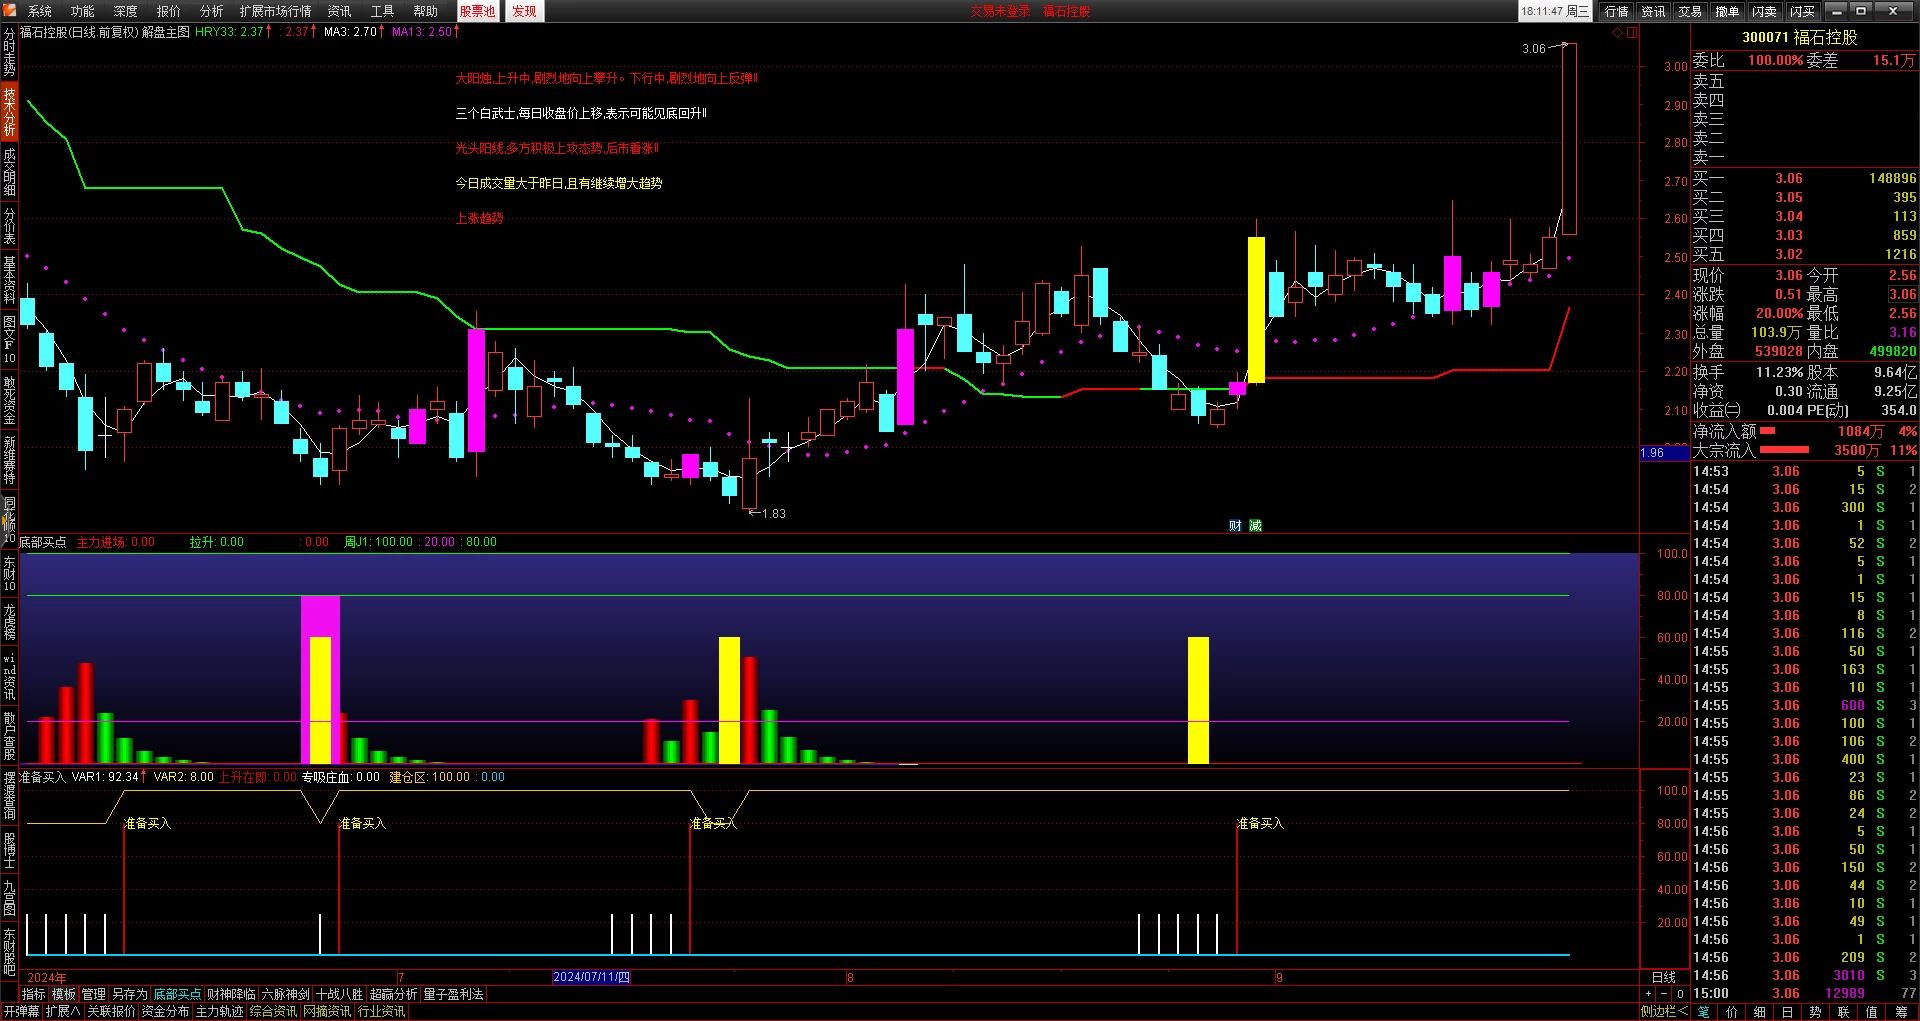The image size is (1920, 1021).
Task: Click the 闪卖 quick sell button
Action: 1765,11
